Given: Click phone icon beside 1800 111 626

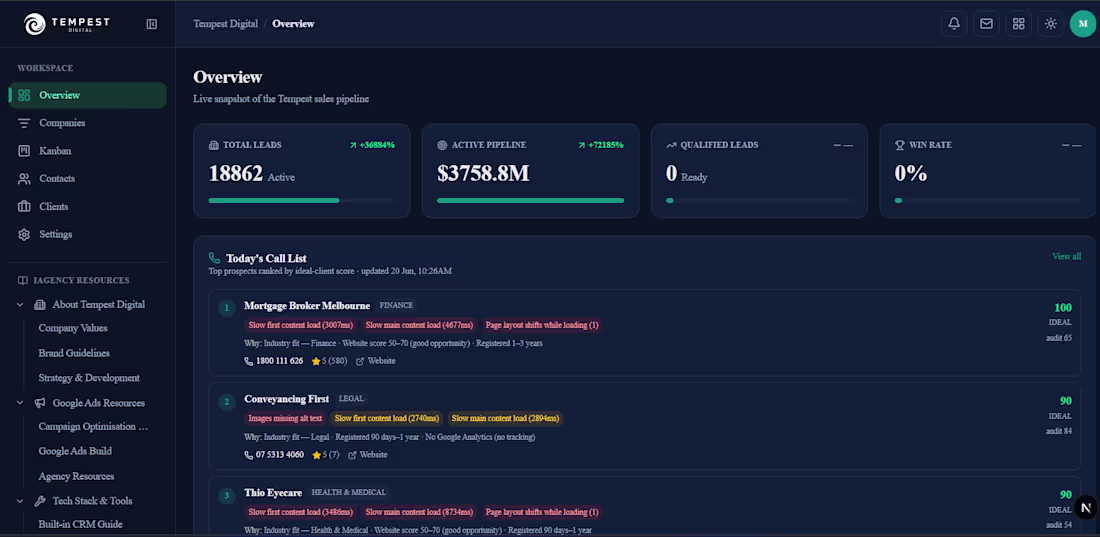Looking at the screenshot, I should tap(248, 361).
